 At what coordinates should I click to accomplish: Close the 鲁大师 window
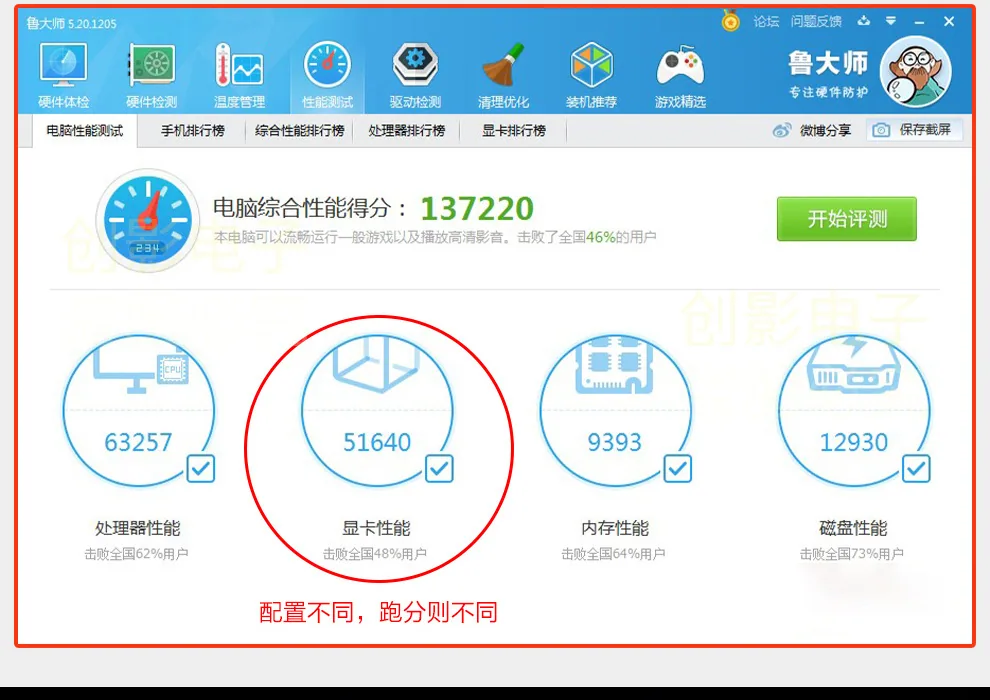point(949,21)
